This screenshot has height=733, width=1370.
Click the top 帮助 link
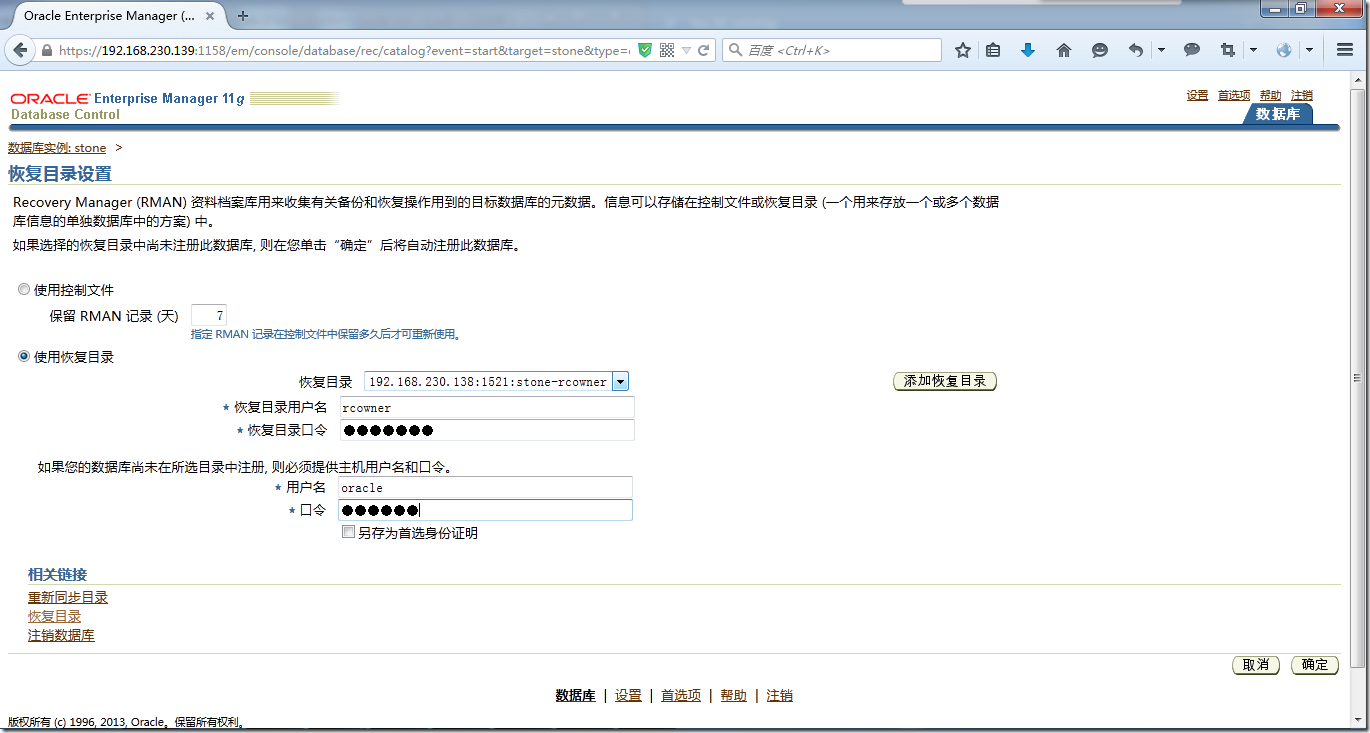[1270, 95]
